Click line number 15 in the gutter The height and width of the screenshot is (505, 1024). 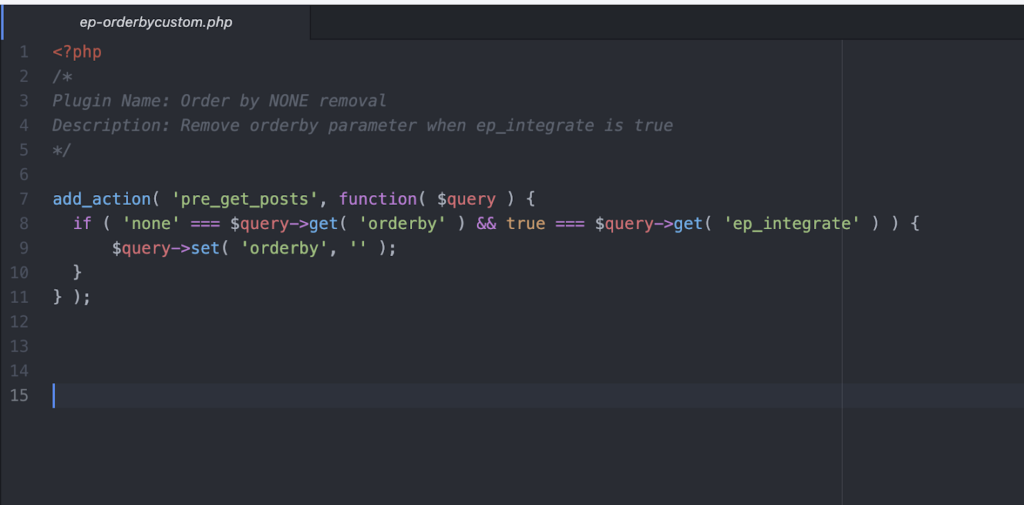click(x=20, y=395)
